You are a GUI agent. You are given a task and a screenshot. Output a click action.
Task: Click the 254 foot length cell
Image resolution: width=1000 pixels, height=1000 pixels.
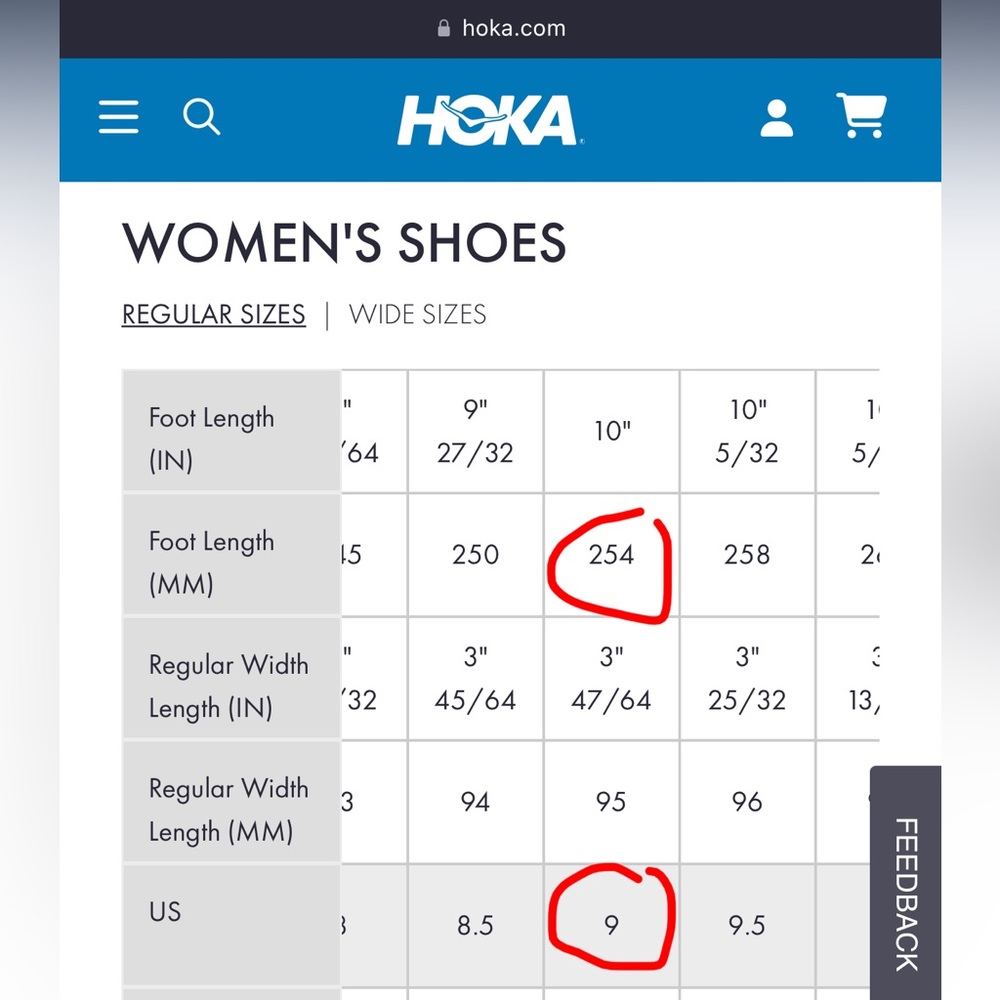(x=611, y=555)
